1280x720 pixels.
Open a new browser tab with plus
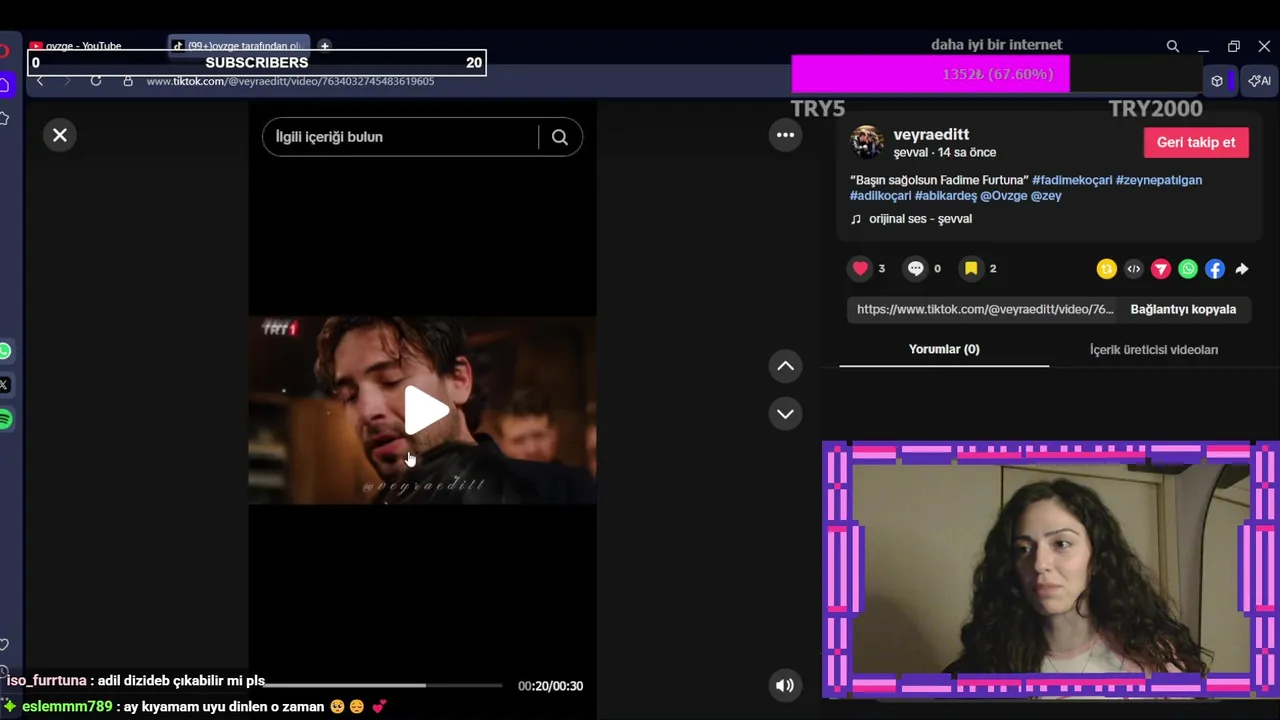324,46
